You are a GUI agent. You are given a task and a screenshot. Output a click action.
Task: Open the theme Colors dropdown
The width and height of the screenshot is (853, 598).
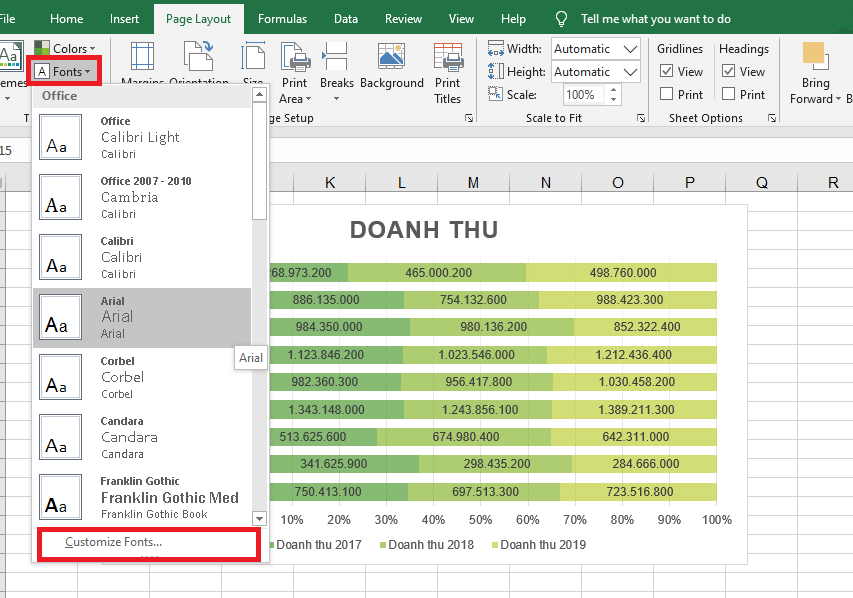[66, 47]
